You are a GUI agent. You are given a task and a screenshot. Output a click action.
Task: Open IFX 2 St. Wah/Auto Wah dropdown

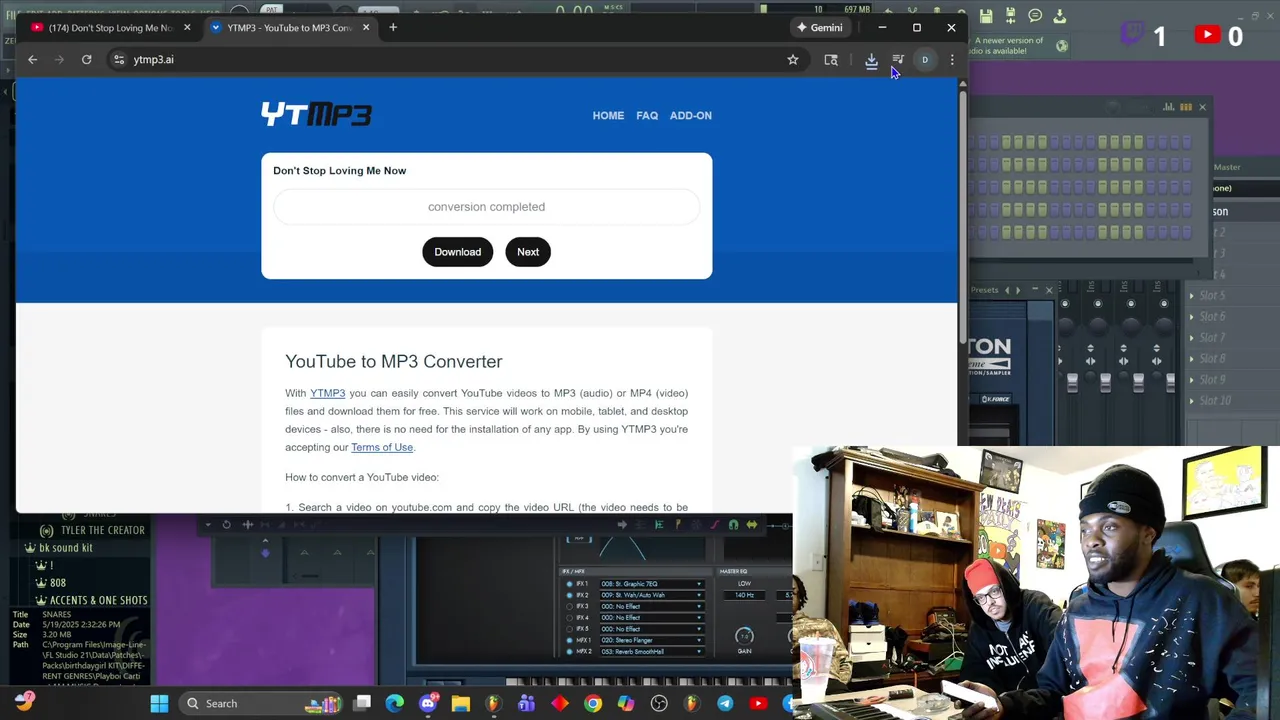click(x=651, y=595)
